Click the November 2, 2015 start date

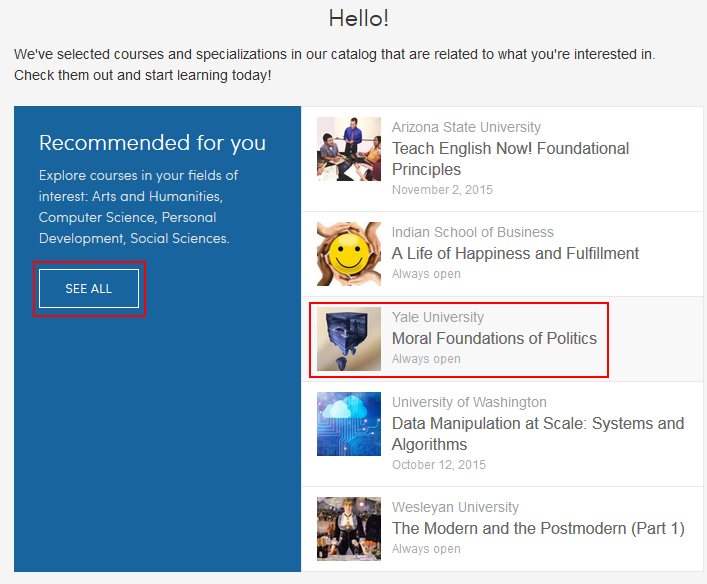[x=442, y=190]
